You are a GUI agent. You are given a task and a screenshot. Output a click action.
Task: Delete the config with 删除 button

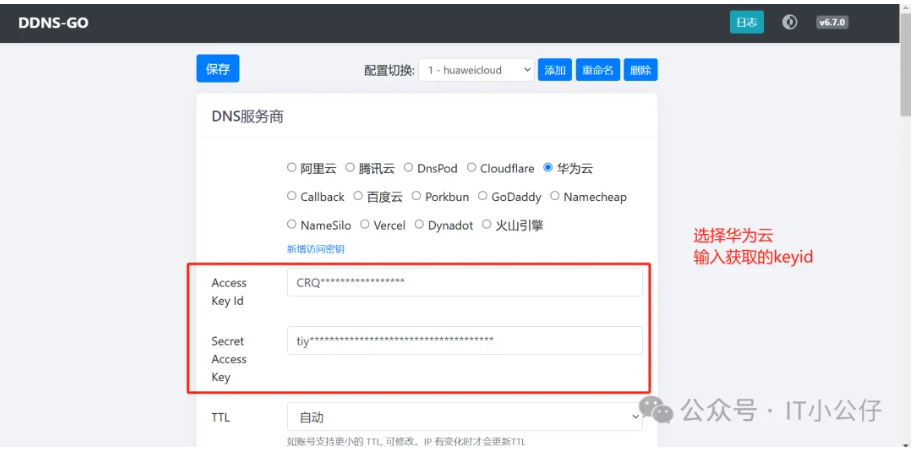click(640, 70)
